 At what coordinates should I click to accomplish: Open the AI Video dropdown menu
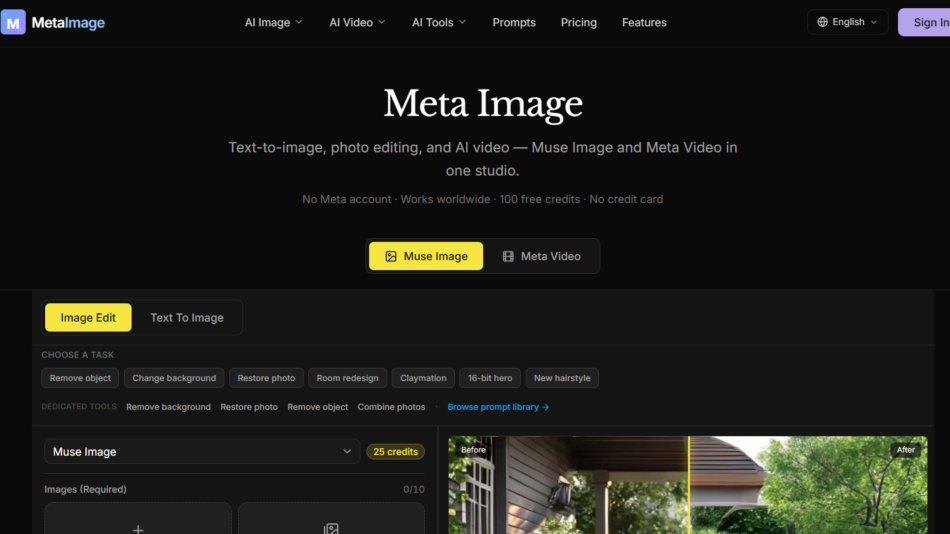tap(357, 22)
